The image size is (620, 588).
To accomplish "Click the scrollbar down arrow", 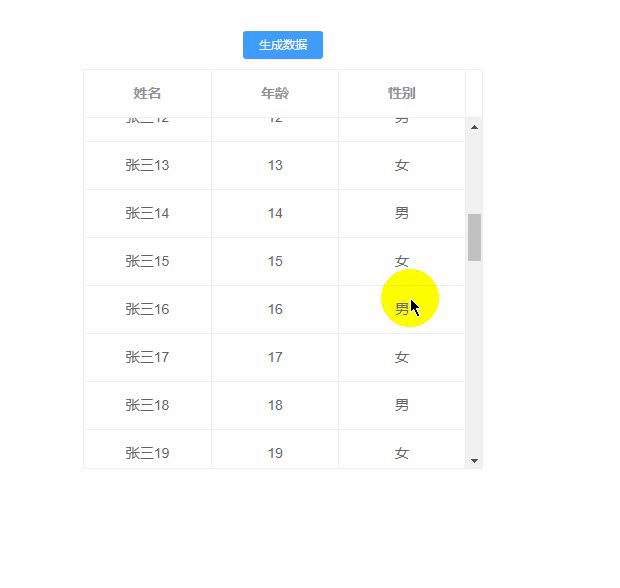I will click(x=474, y=461).
